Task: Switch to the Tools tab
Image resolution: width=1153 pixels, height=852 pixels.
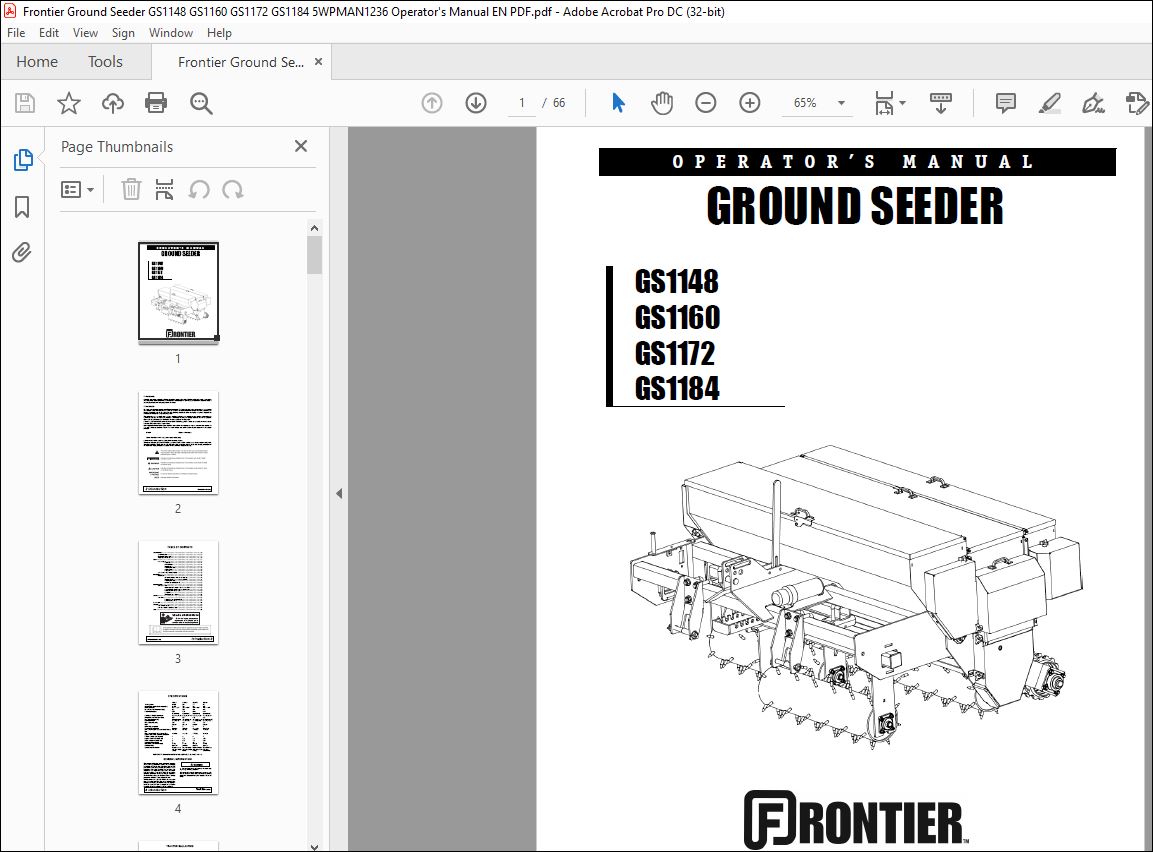Action: click(105, 62)
